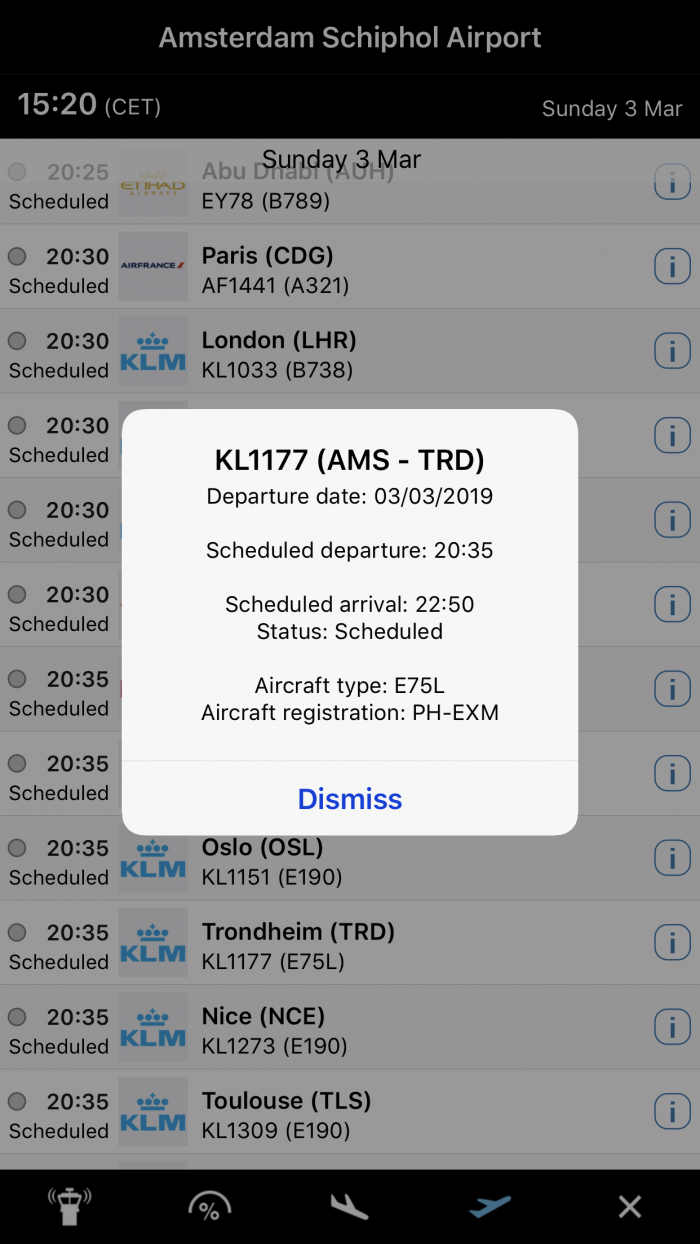Tap the Air France airline logo

[153, 266]
